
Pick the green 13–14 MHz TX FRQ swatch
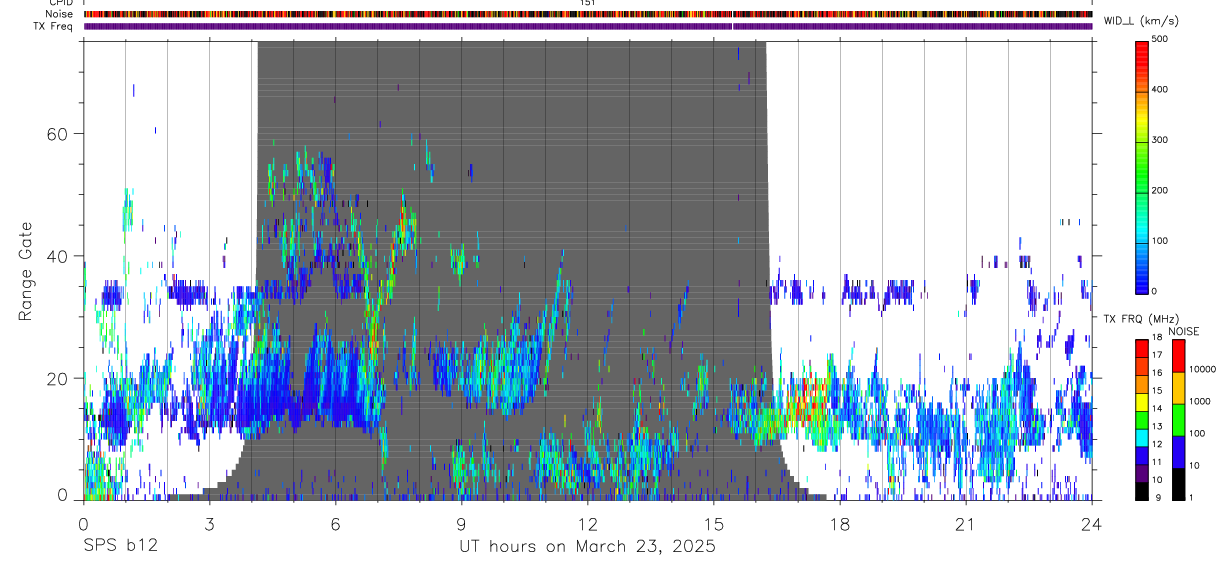(x=1141, y=418)
